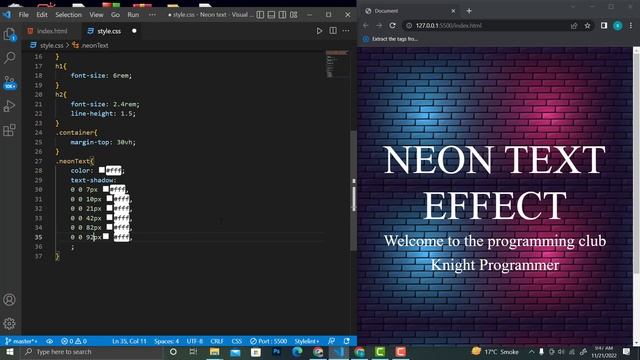
Task: Open the Go menu
Action: point(116,15)
